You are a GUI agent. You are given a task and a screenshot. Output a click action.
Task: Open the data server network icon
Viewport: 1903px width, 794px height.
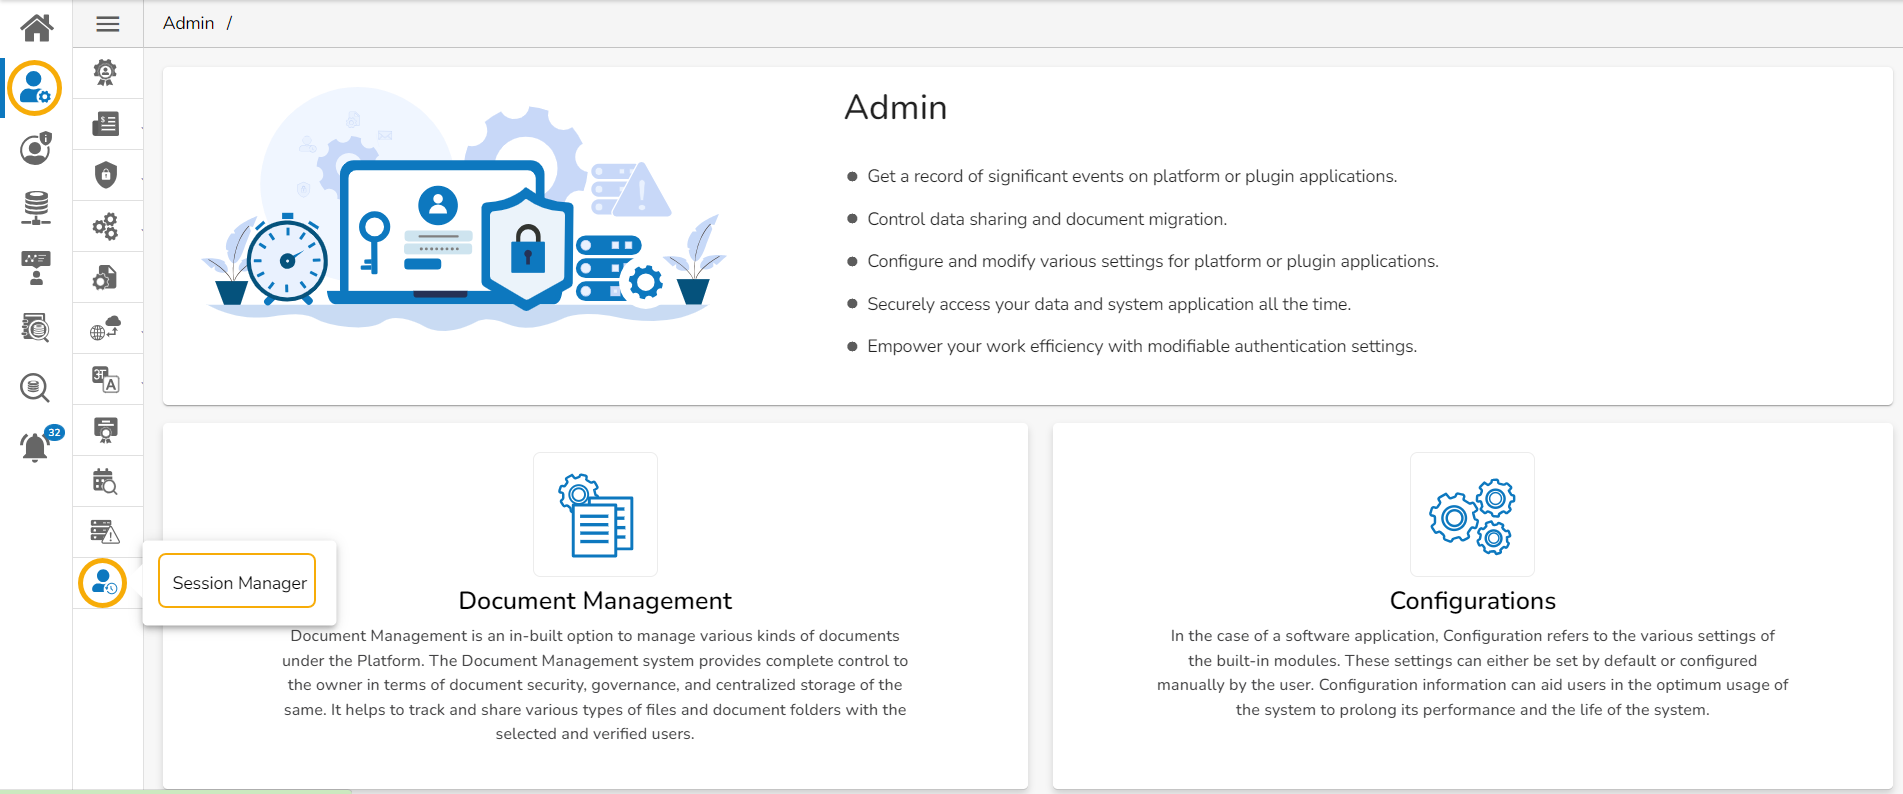[x=36, y=208]
